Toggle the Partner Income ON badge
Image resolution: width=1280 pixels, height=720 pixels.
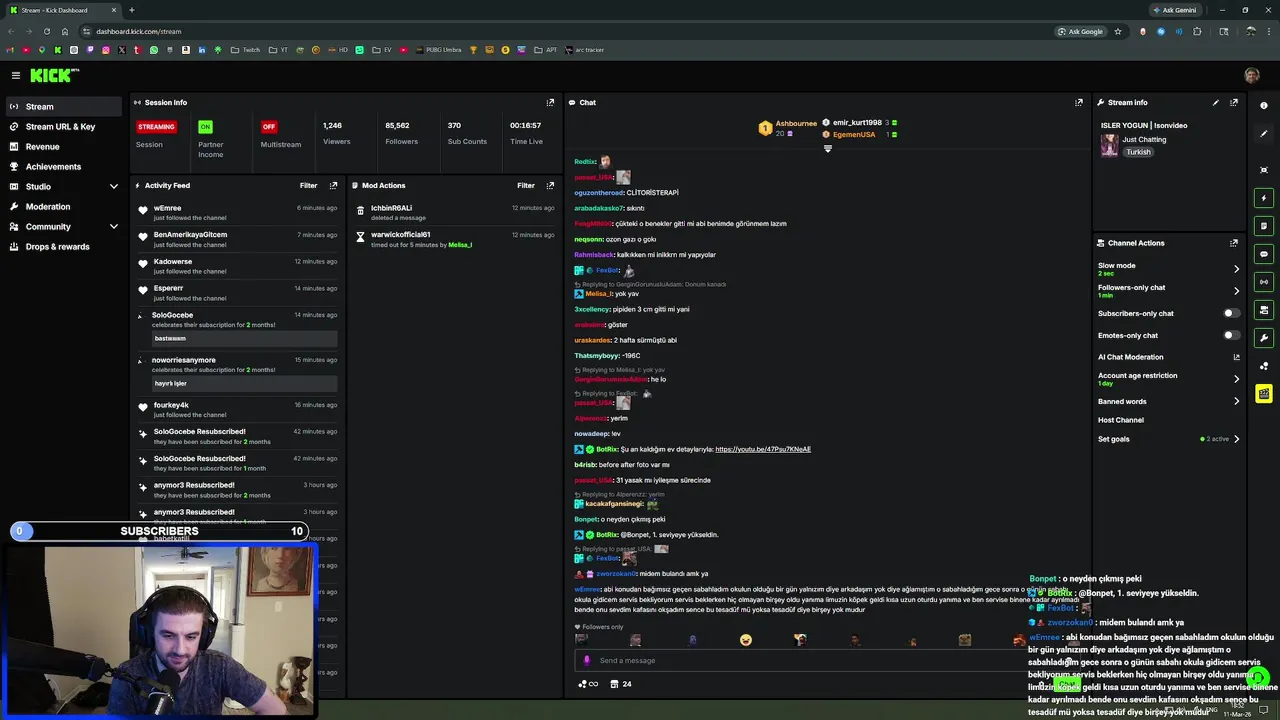point(205,127)
